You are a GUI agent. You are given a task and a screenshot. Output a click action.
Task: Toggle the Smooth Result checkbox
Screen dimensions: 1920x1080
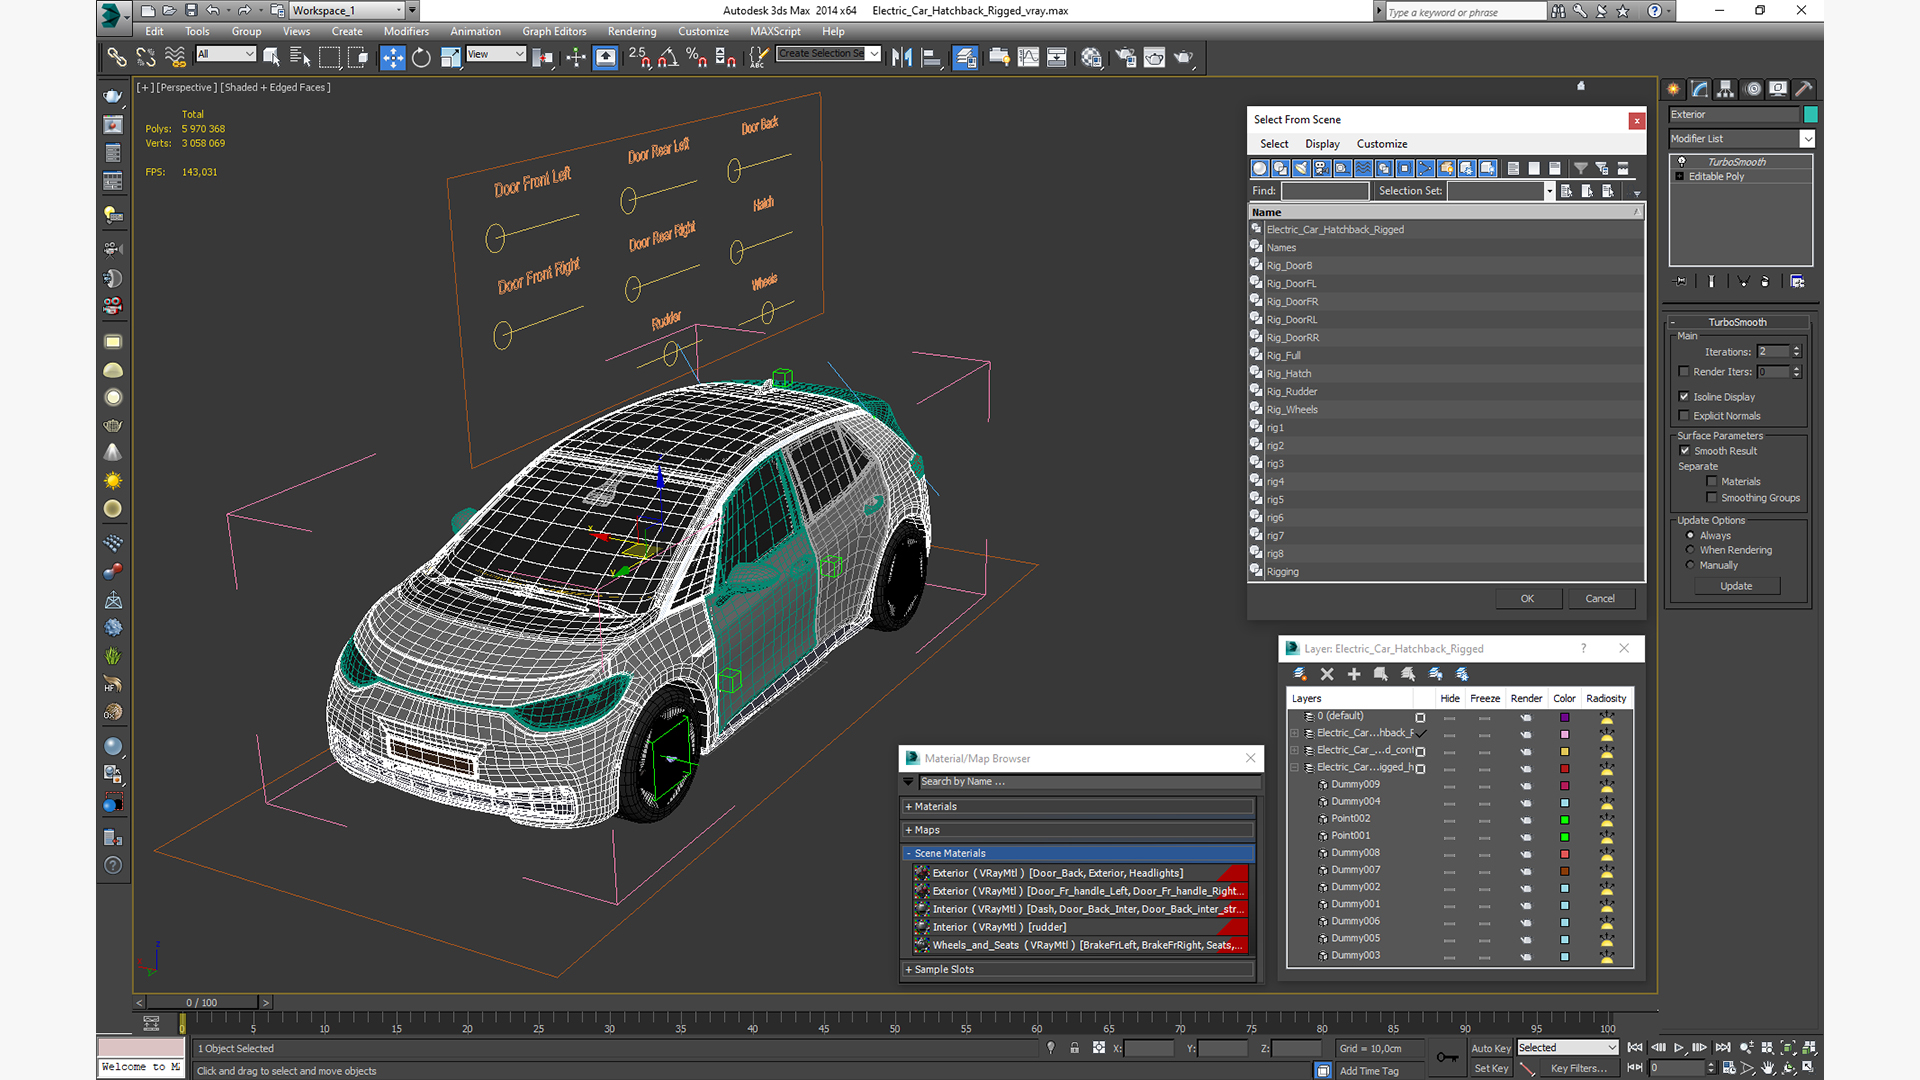1684,451
